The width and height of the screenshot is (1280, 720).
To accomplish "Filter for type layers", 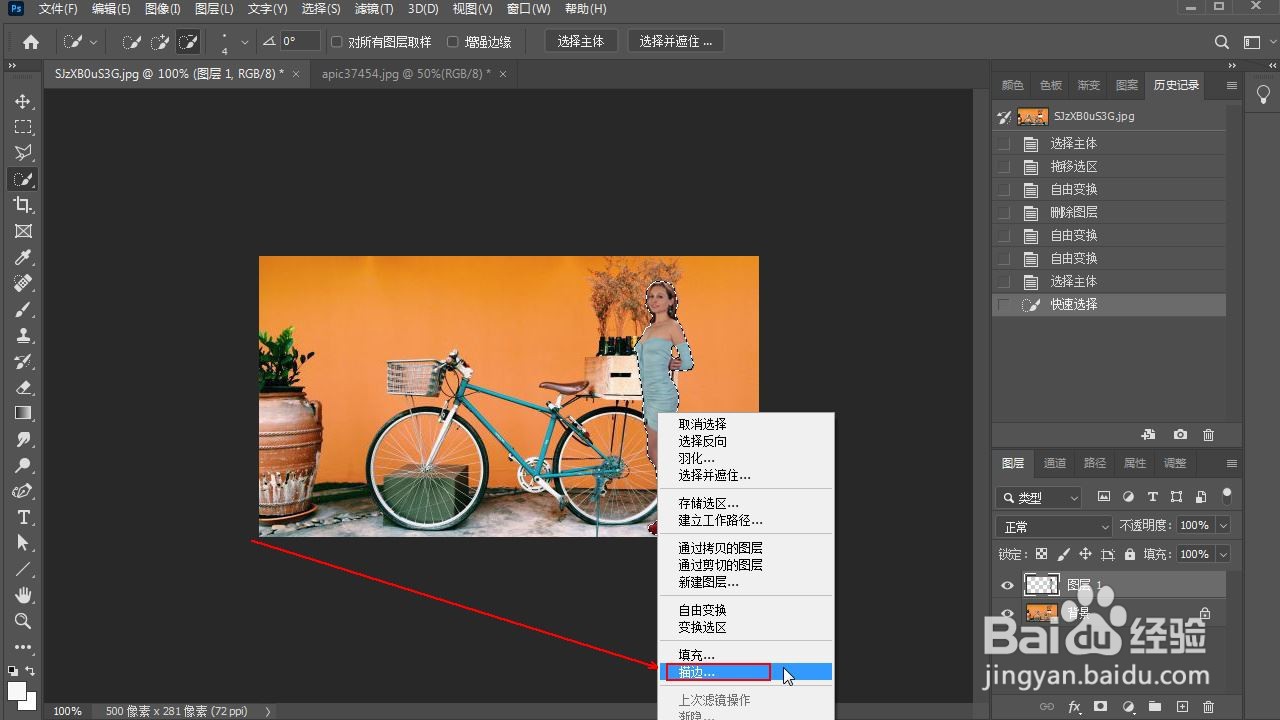I will click(x=1153, y=496).
